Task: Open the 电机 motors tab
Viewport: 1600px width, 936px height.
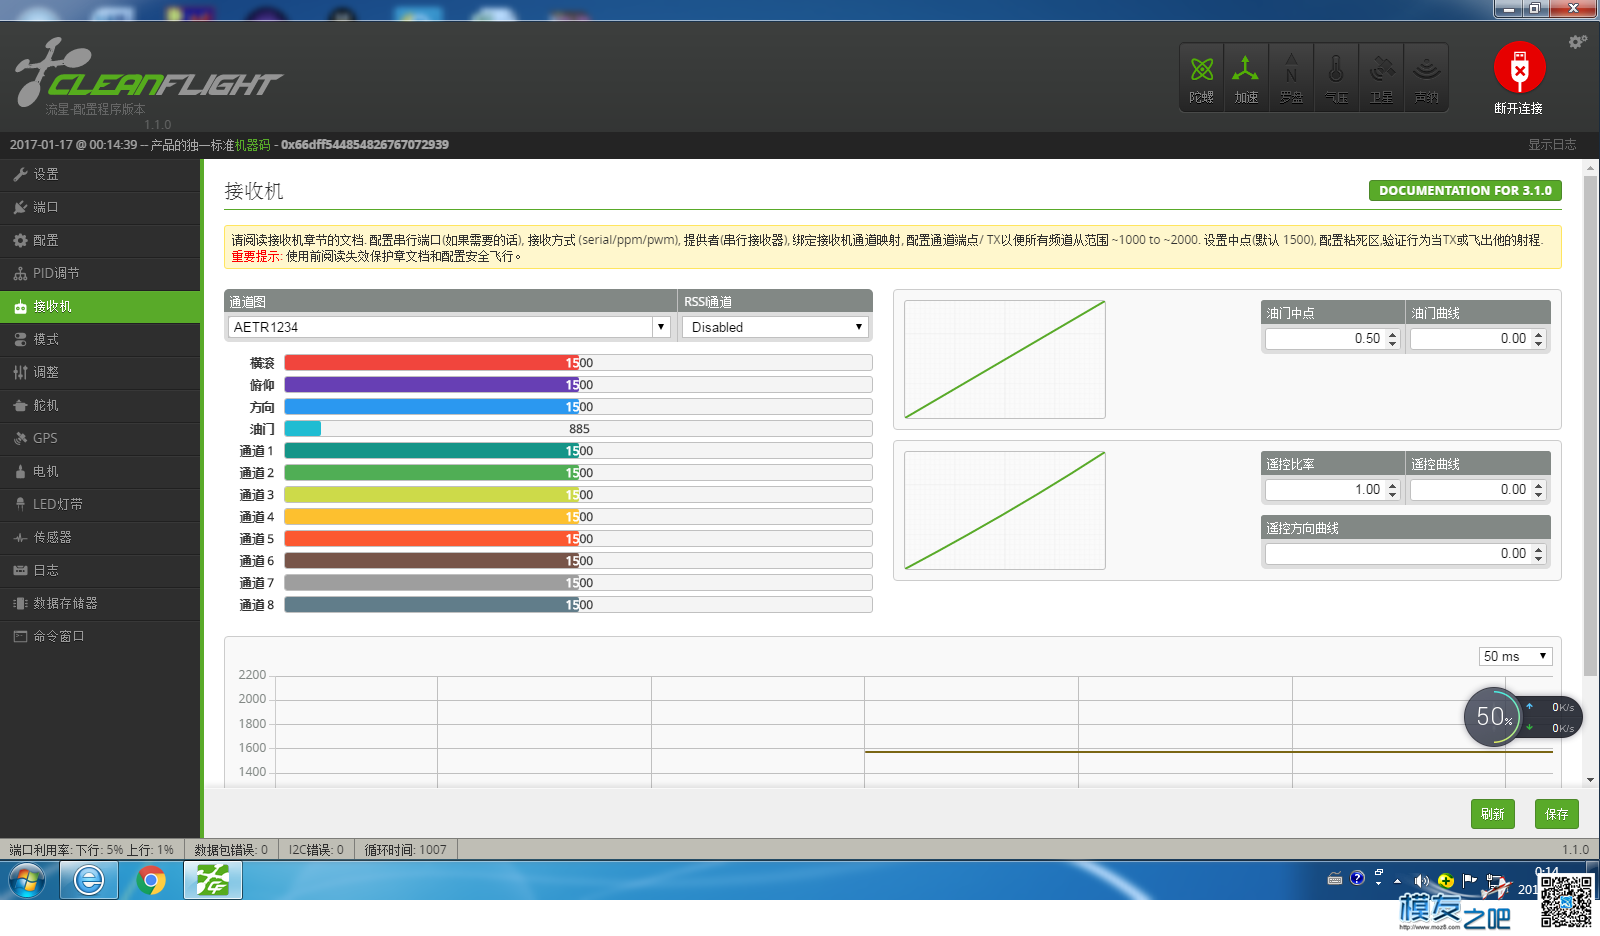Action: tap(100, 471)
